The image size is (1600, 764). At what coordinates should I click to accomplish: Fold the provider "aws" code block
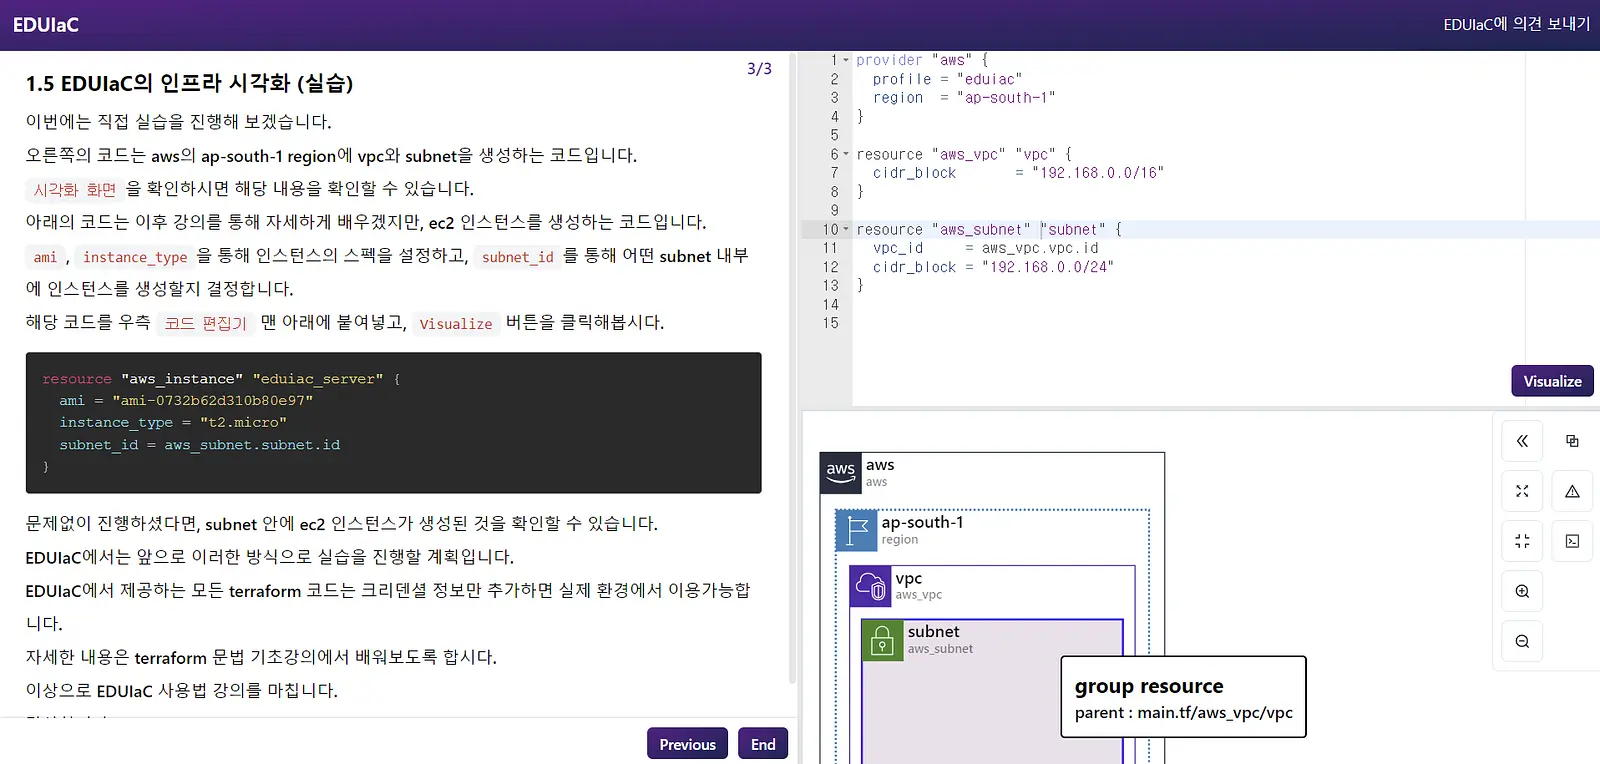[x=846, y=60]
